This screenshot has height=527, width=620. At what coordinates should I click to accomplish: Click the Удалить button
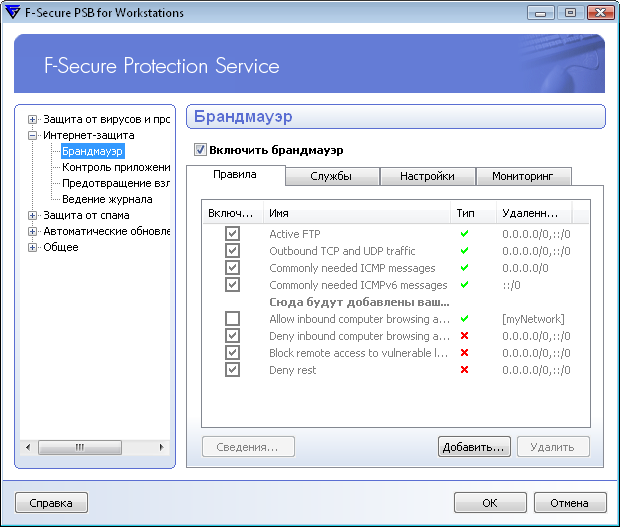point(553,447)
